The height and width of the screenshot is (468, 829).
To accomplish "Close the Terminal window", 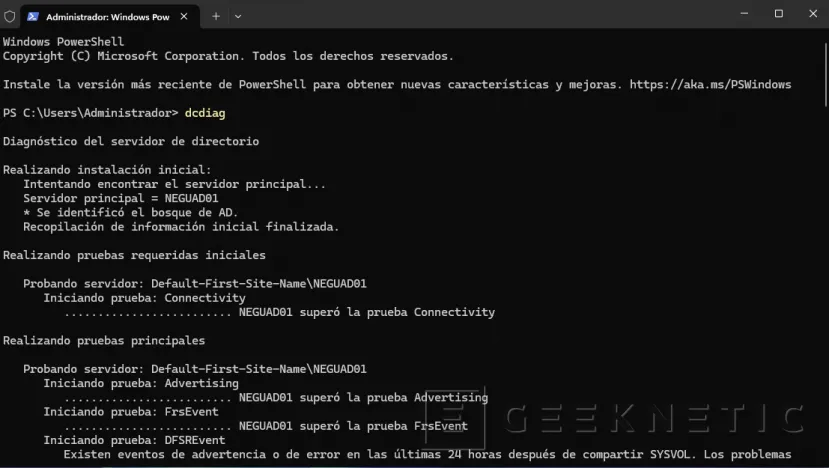I will point(813,14).
